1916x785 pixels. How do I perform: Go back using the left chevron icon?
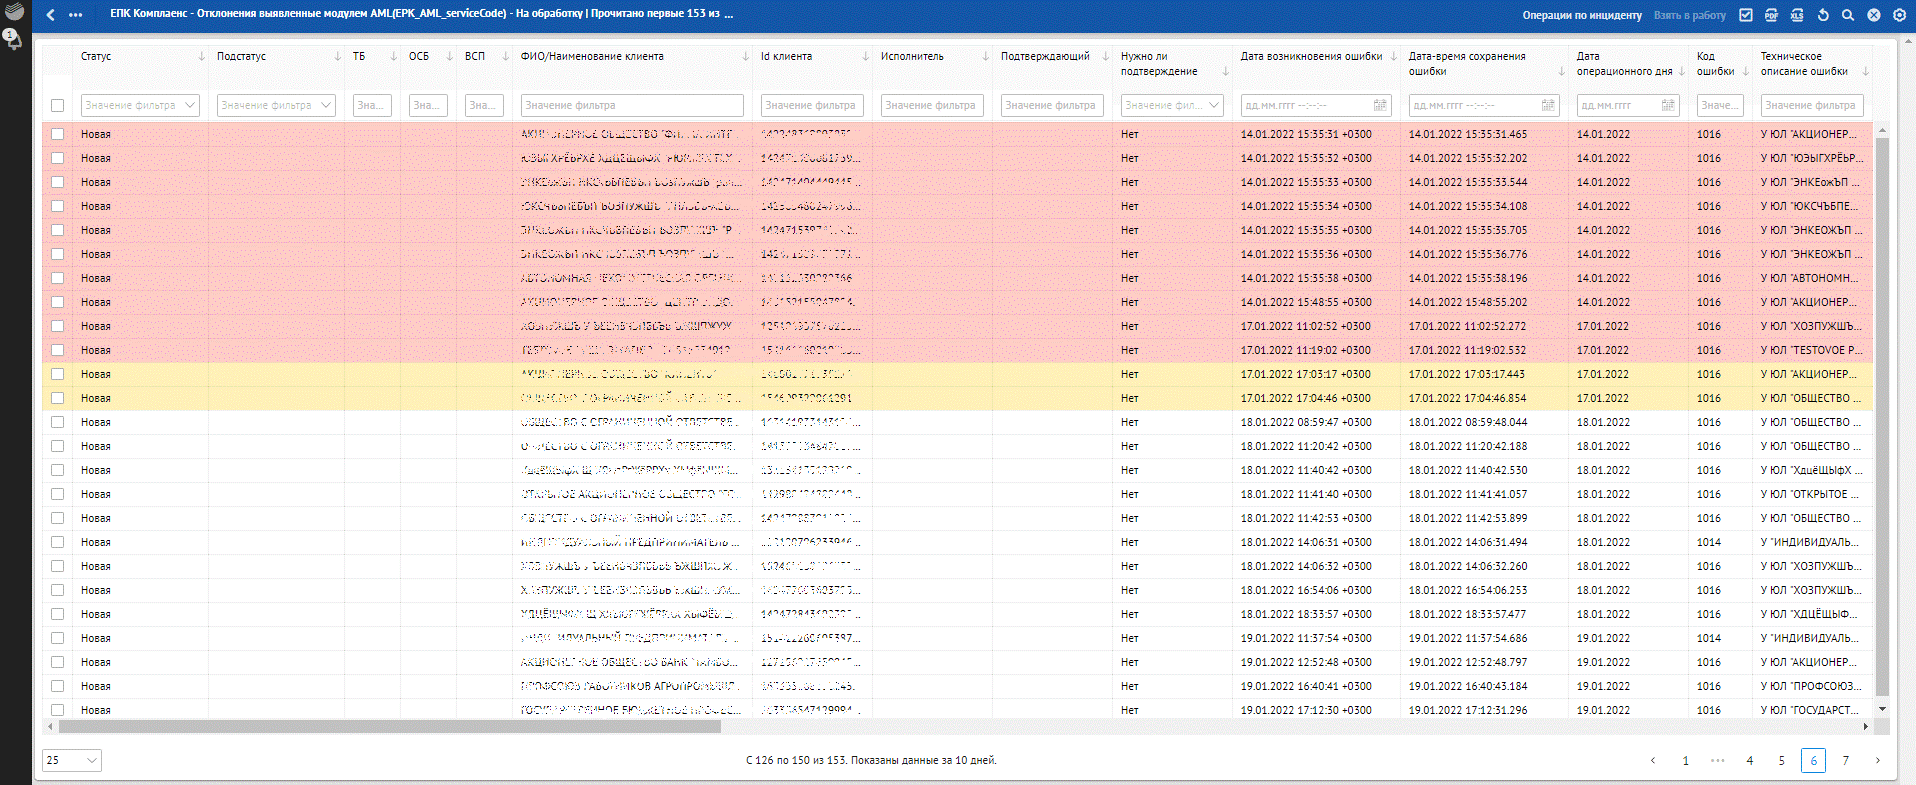tap(51, 15)
